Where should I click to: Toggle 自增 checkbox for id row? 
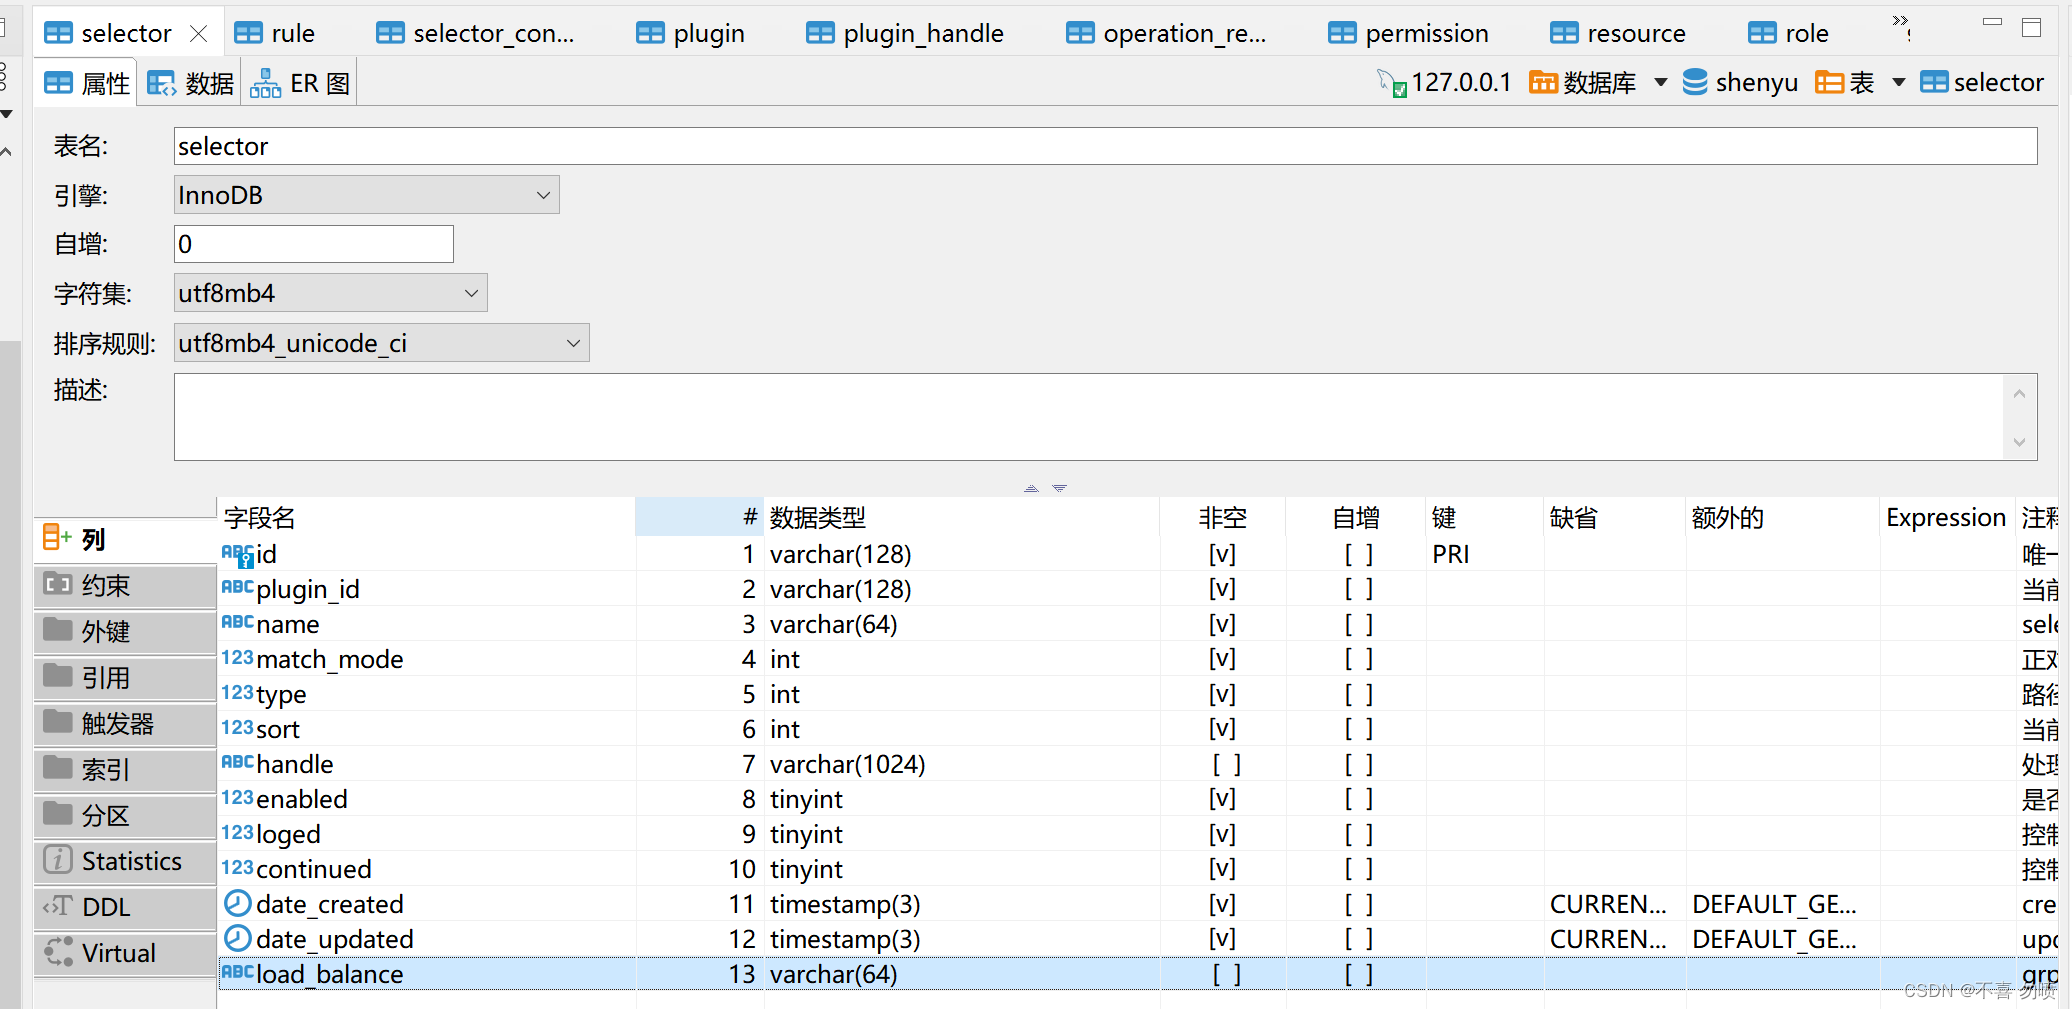coord(1358,554)
